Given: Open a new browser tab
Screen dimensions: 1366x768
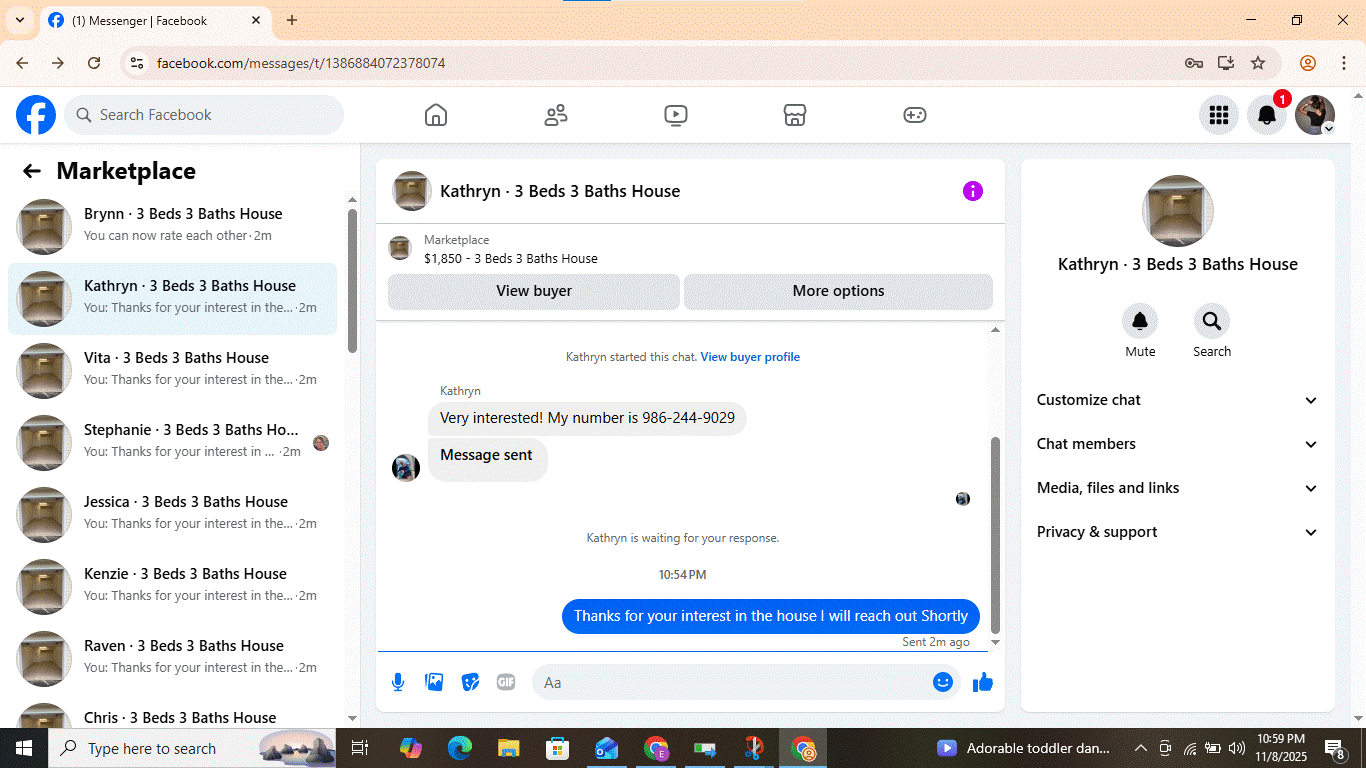Looking at the screenshot, I should tap(292, 20).
